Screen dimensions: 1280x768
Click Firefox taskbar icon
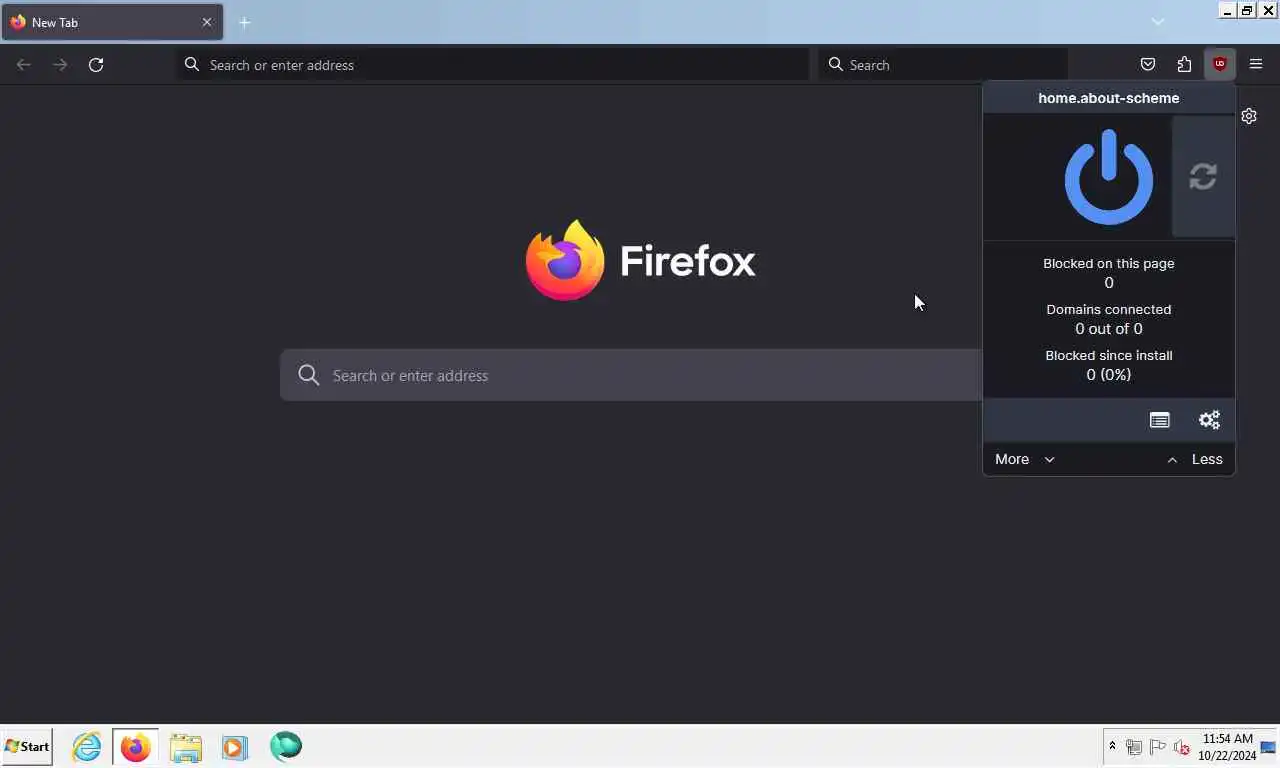click(x=135, y=746)
